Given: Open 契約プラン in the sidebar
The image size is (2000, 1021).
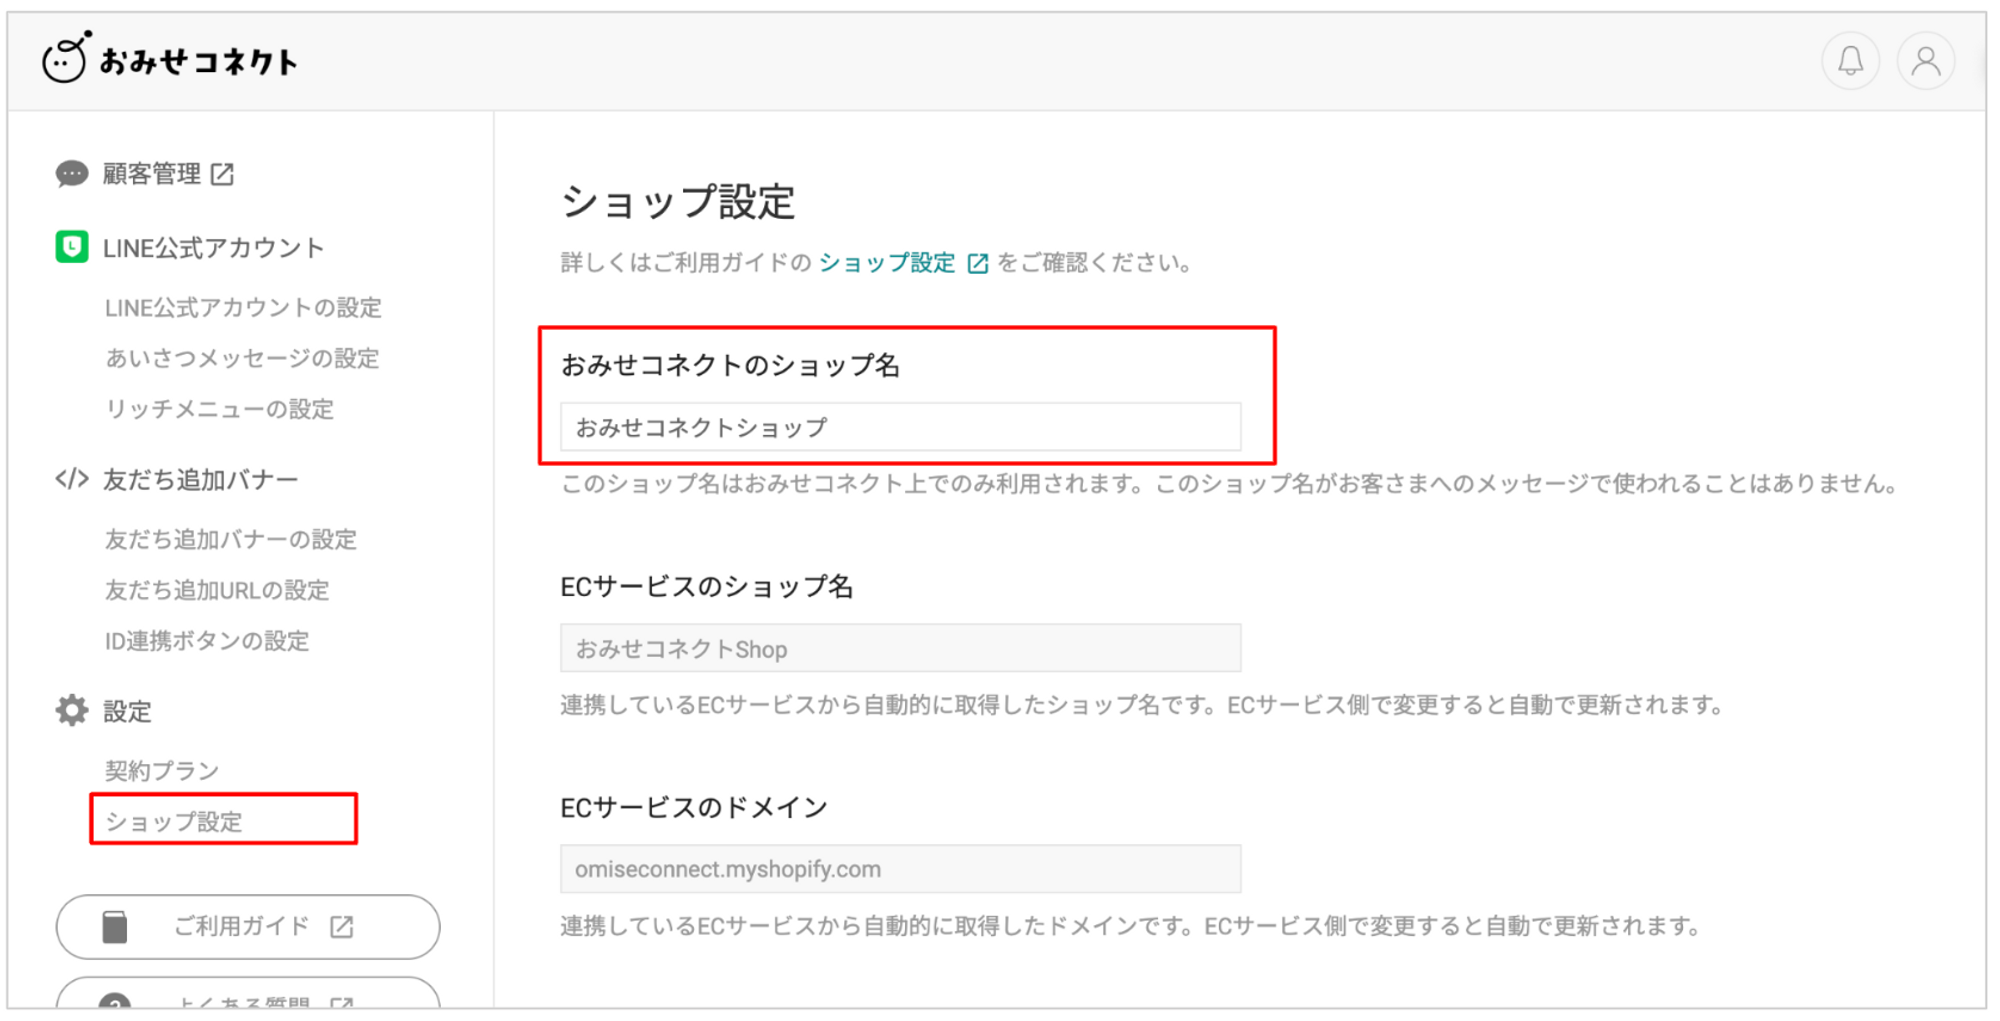Looking at the screenshot, I should (x=162, y=771).
